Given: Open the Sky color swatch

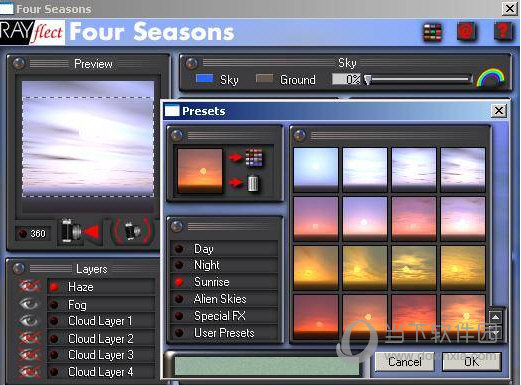Looking at the screenshot, I should (204, 78).
